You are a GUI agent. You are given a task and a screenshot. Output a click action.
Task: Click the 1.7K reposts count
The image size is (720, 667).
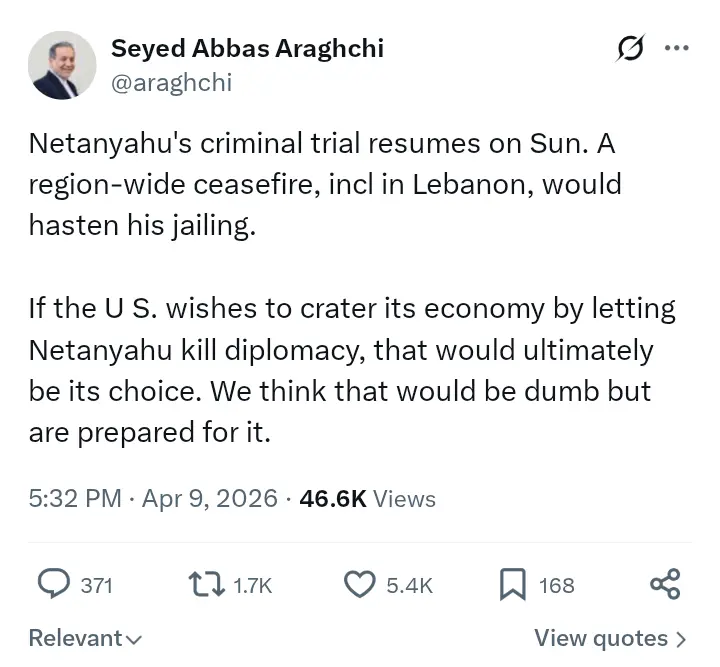point(252,585)
